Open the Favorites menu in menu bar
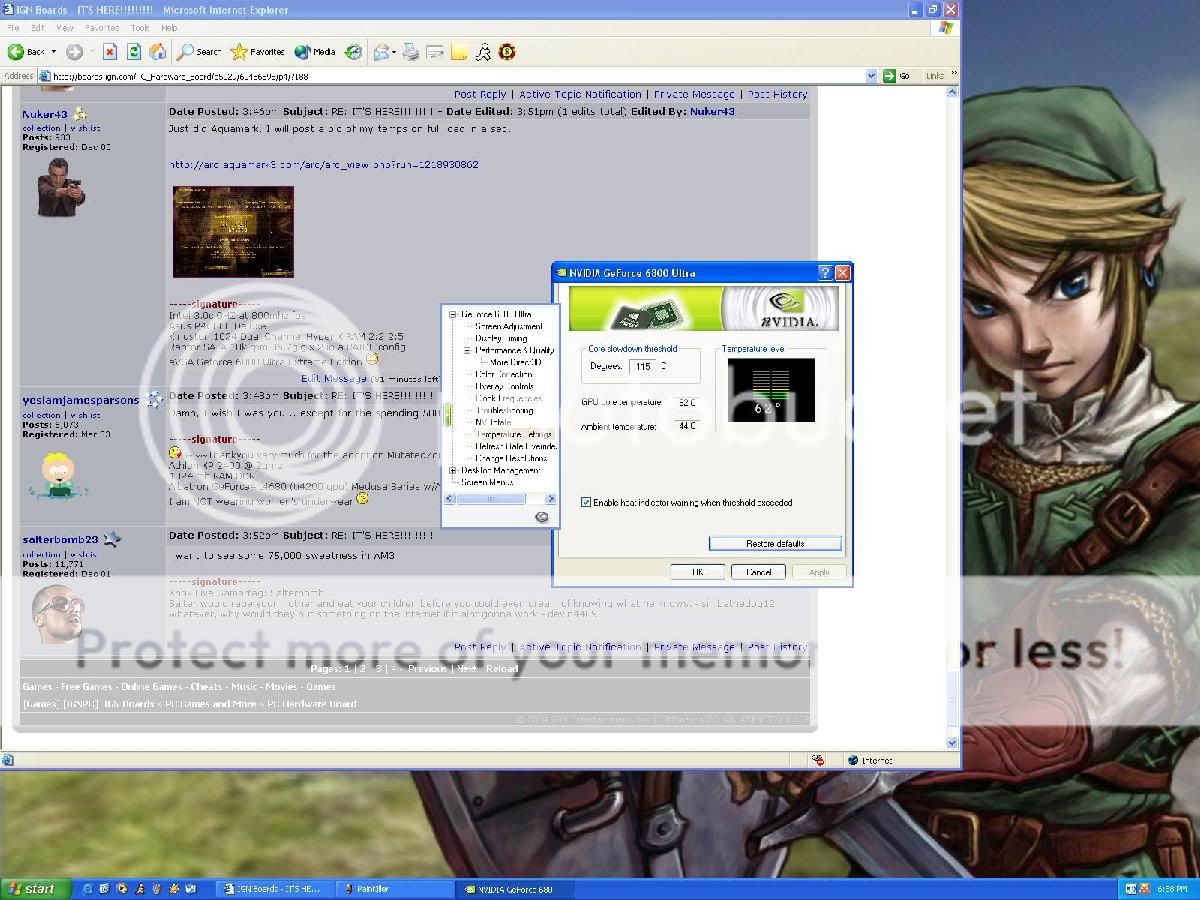Screen dimensions: 1200x900 101,28
